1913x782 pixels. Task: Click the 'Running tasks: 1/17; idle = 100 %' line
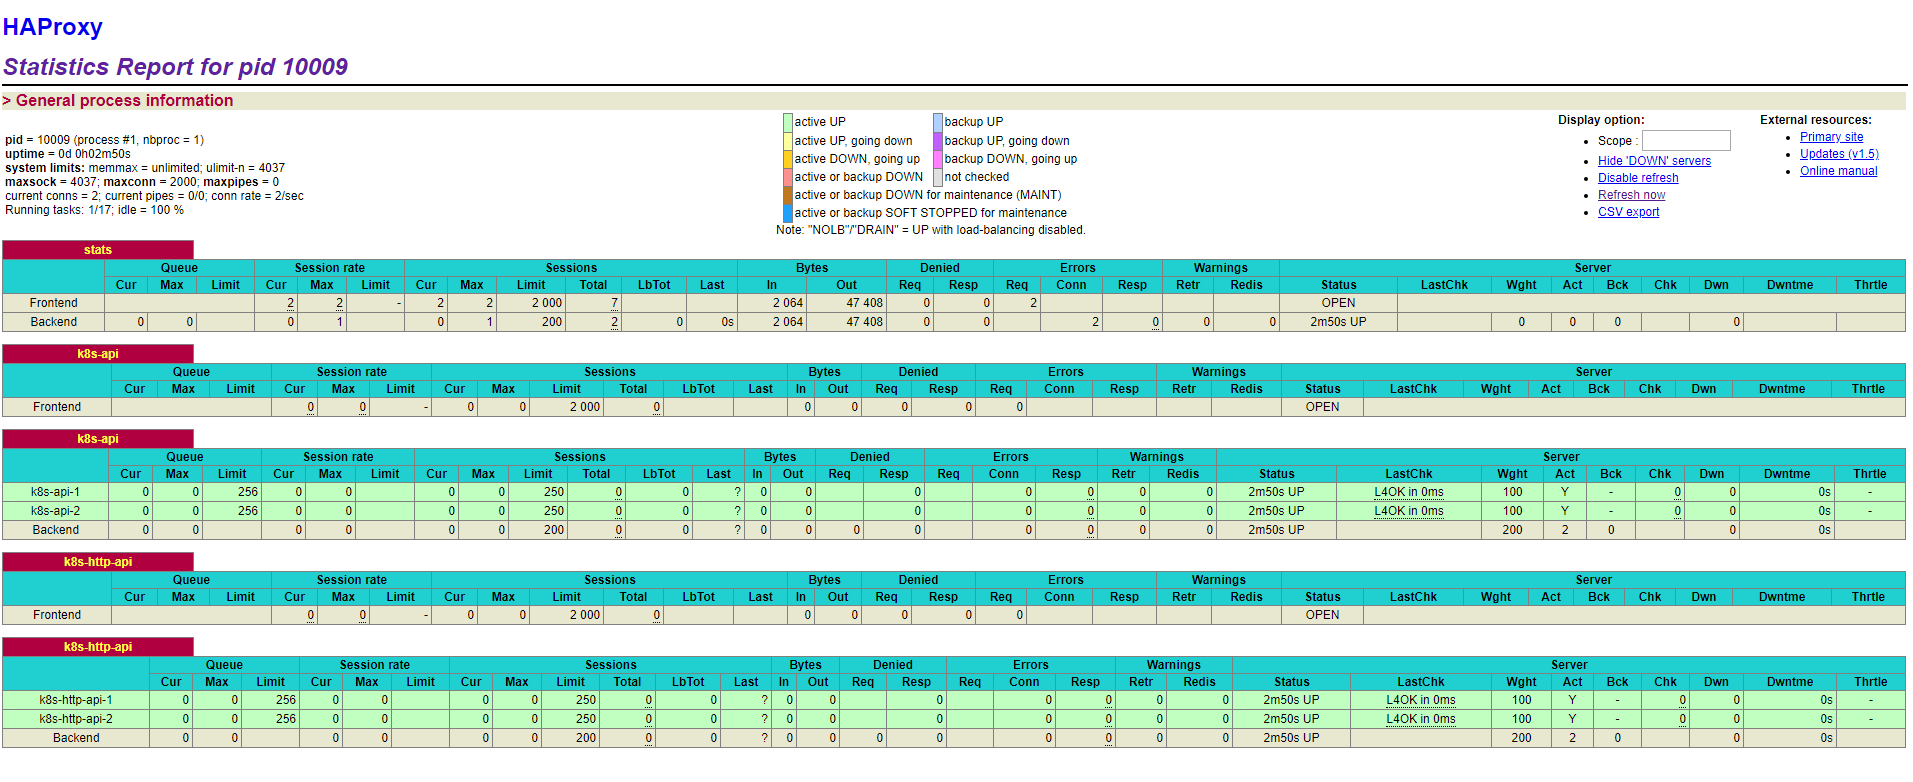point(94,210)
